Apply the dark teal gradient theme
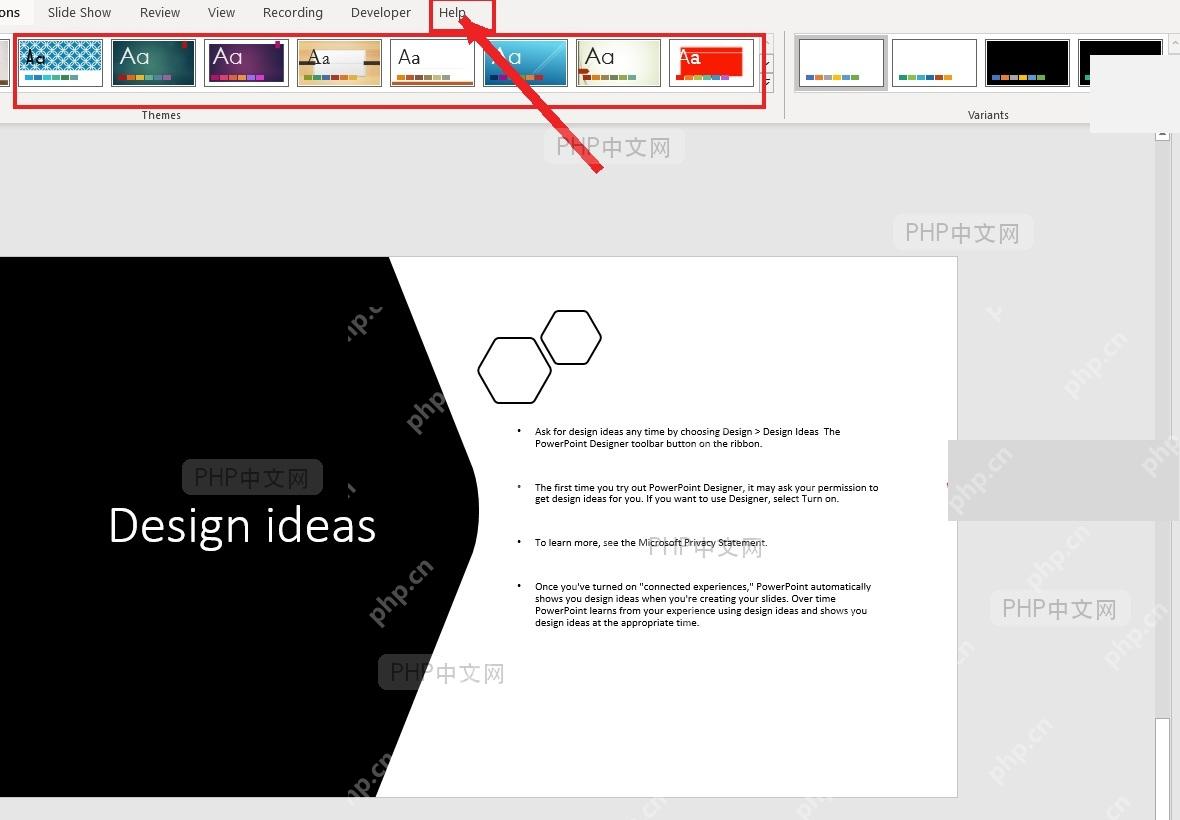1180x820 pixels. [154, 62]
